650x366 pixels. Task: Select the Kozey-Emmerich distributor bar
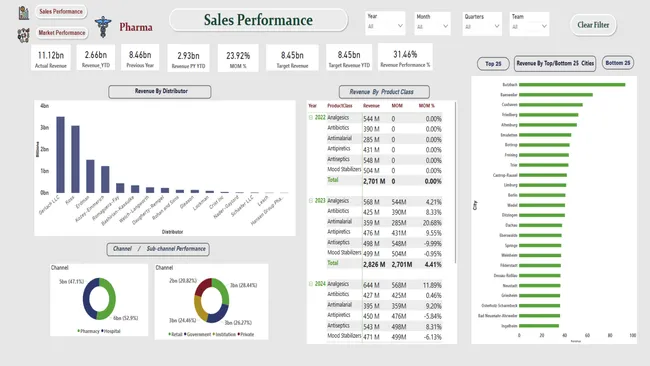tap(105, 179)
